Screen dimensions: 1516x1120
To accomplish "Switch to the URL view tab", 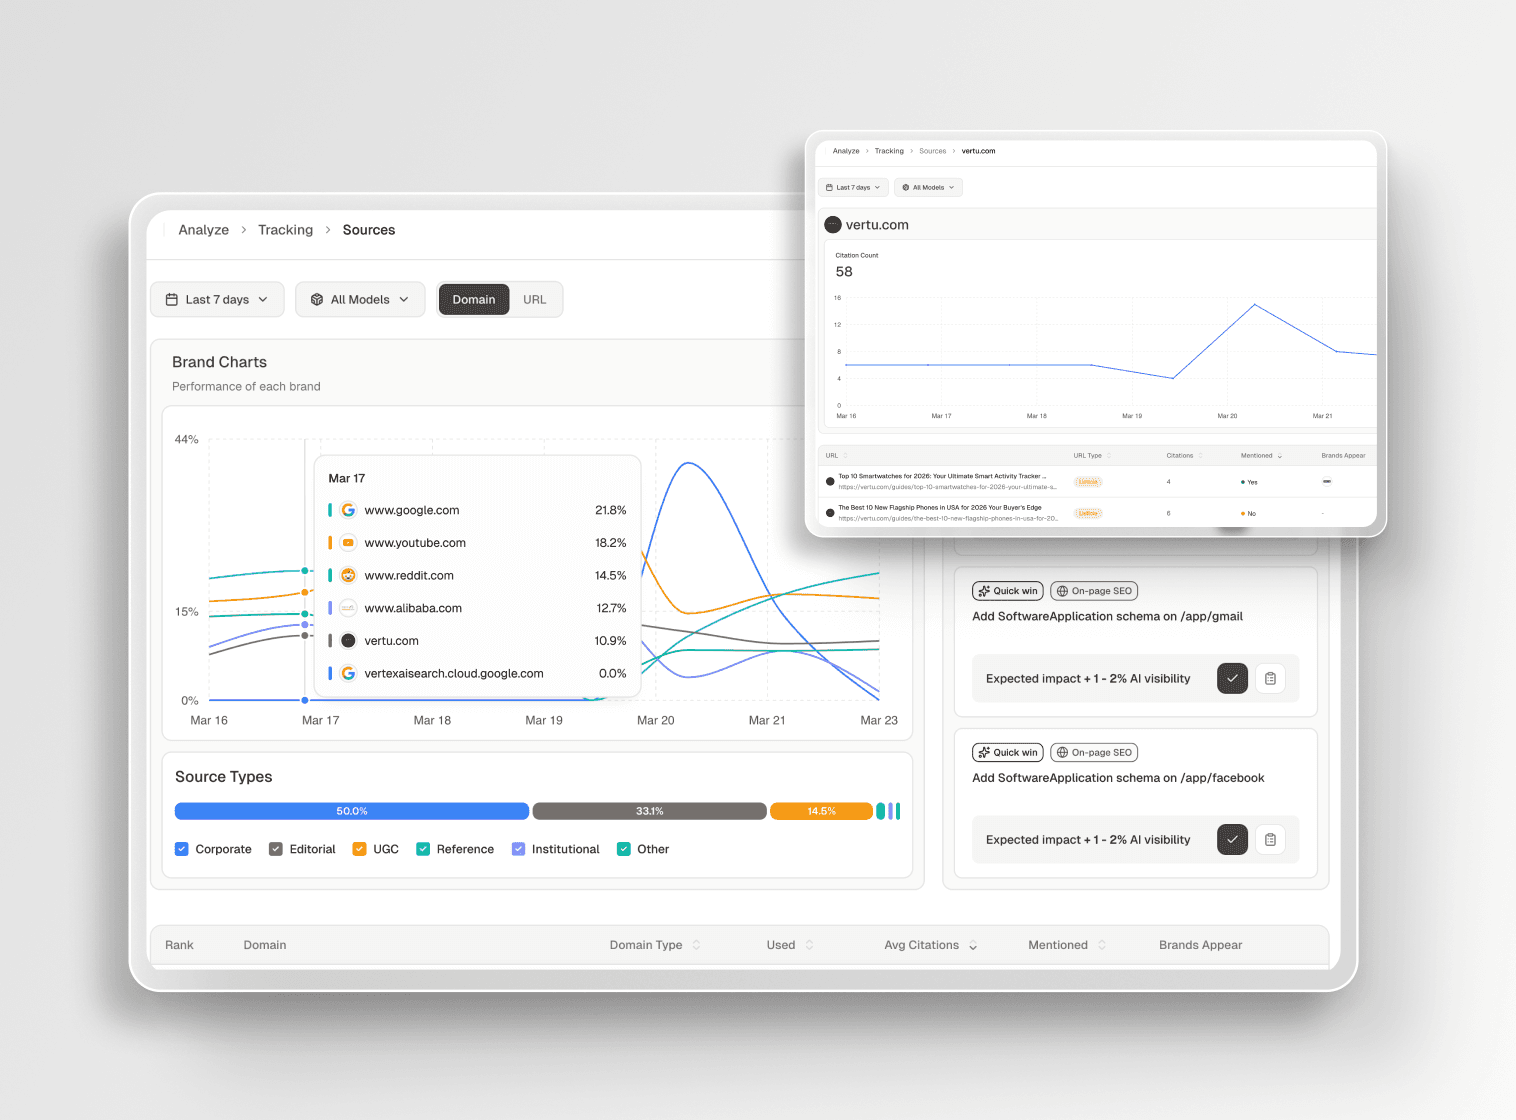I will pyautogui.click(x=535, y=299).
